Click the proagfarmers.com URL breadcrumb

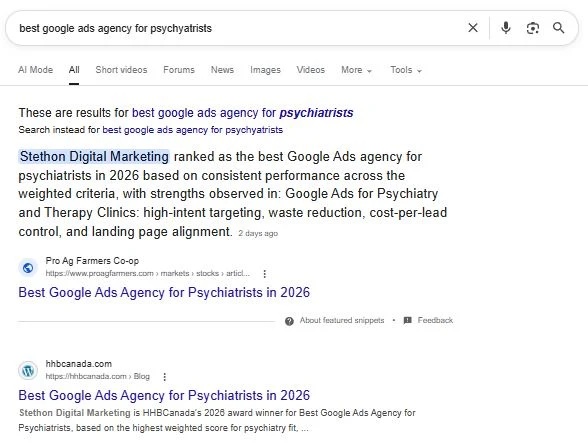147,273
